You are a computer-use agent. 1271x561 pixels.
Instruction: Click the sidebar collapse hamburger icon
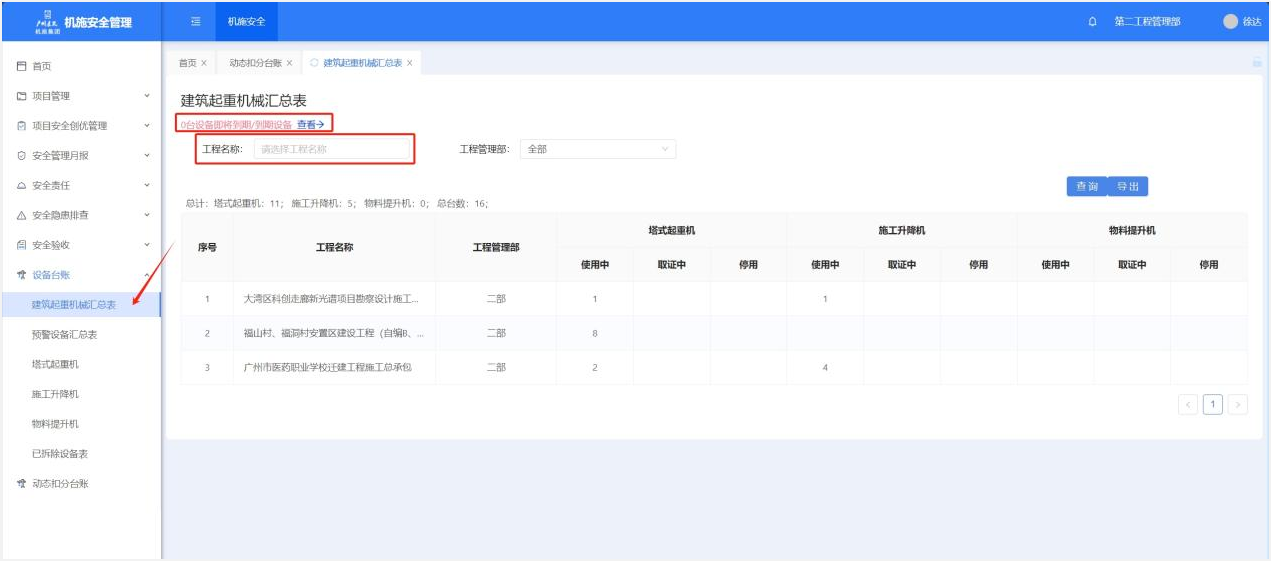(x=196, y=21)
